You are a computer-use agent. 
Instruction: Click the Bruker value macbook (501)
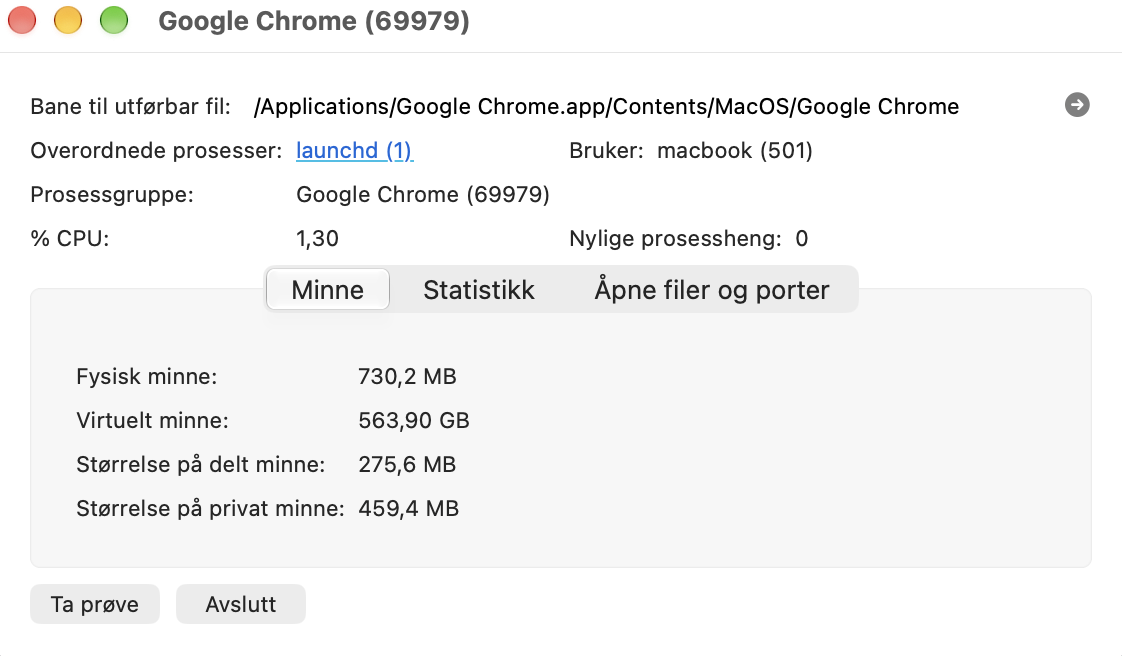[x=735, y=150]
